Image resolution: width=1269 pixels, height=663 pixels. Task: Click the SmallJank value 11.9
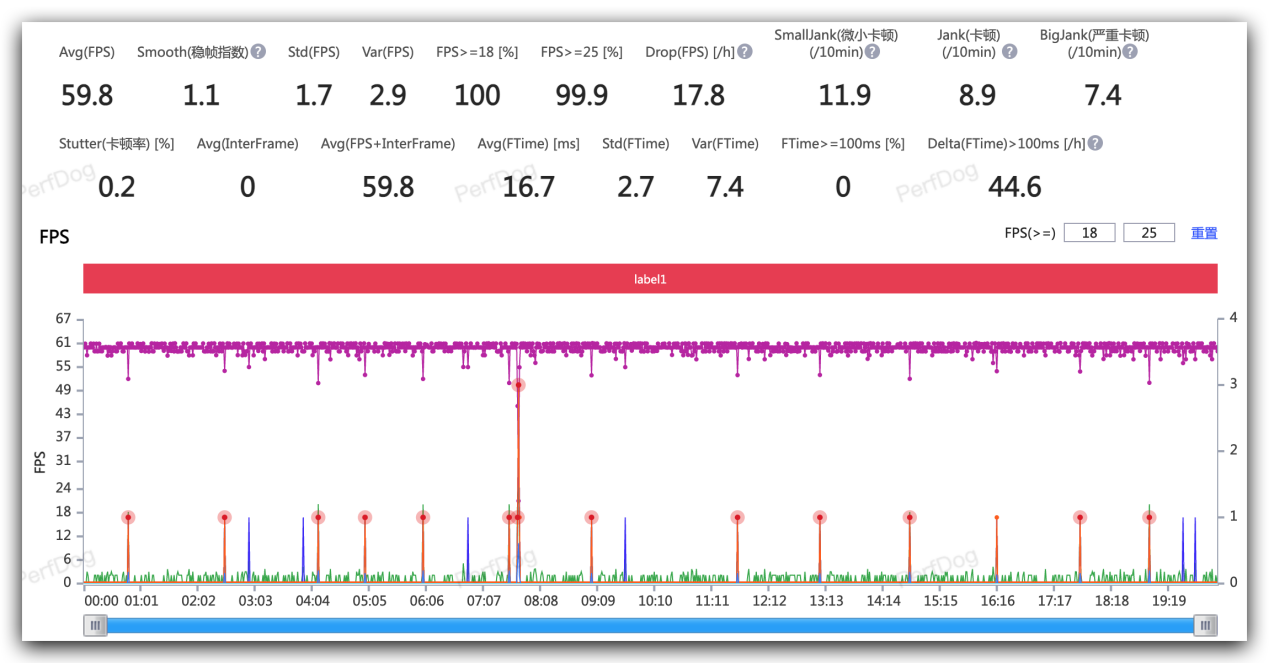(844, 96)
